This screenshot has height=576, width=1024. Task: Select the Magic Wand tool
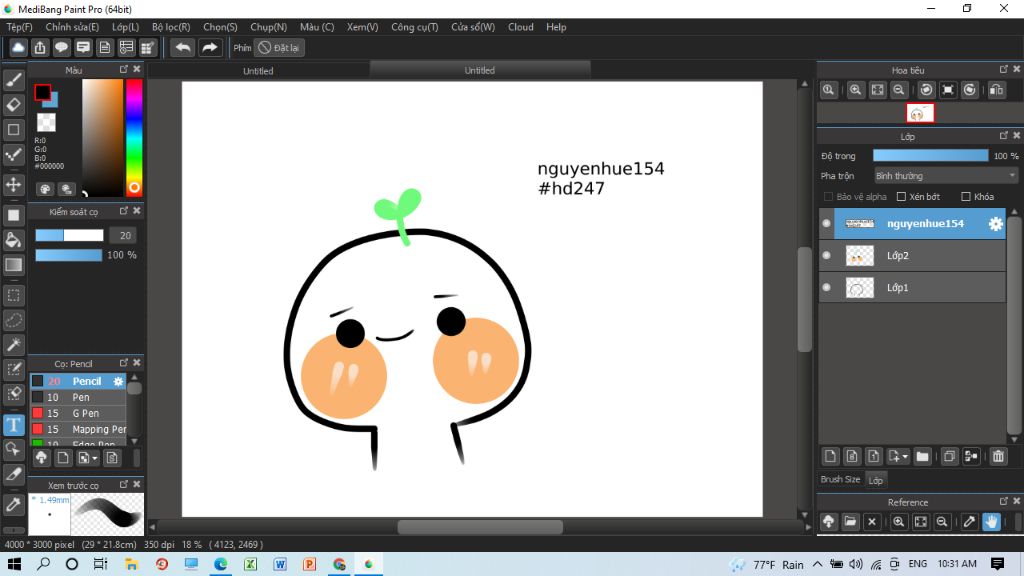(14, 344)
